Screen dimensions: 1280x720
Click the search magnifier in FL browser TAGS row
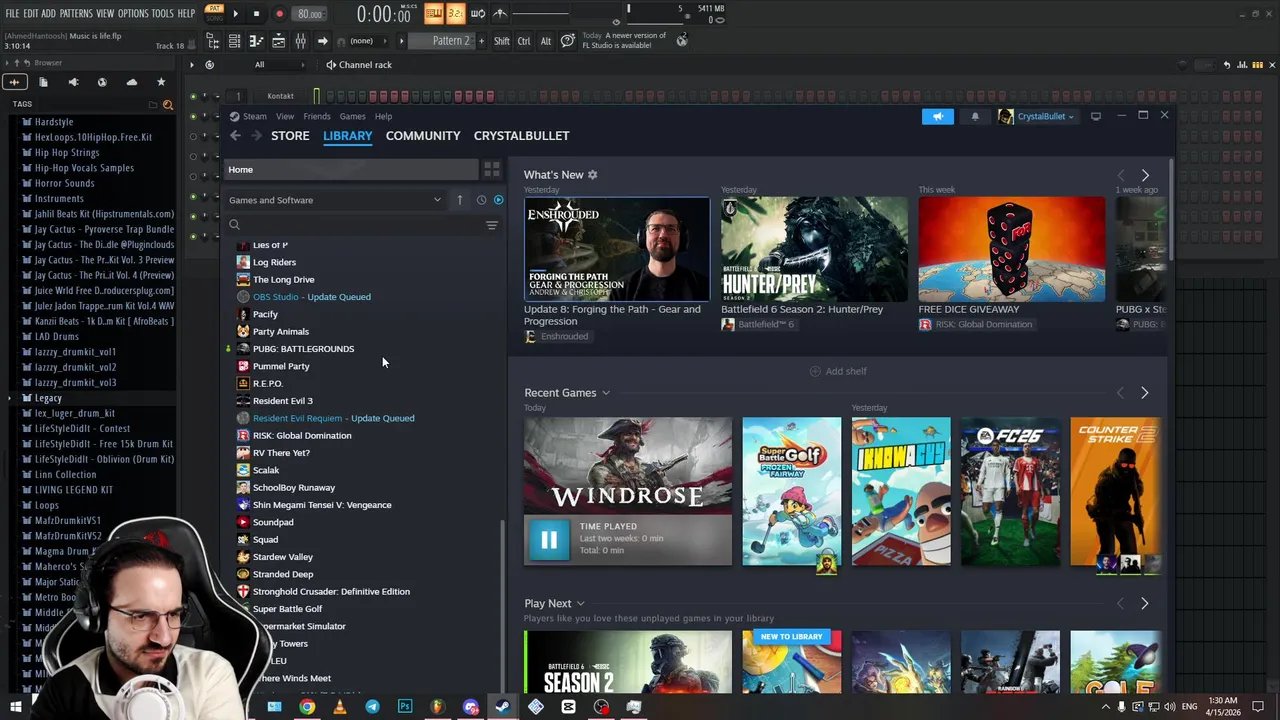(x=167, y=104)
